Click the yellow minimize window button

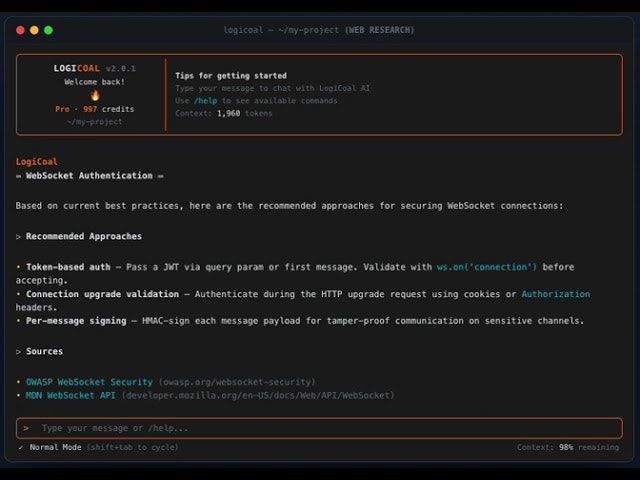(34, 30)
